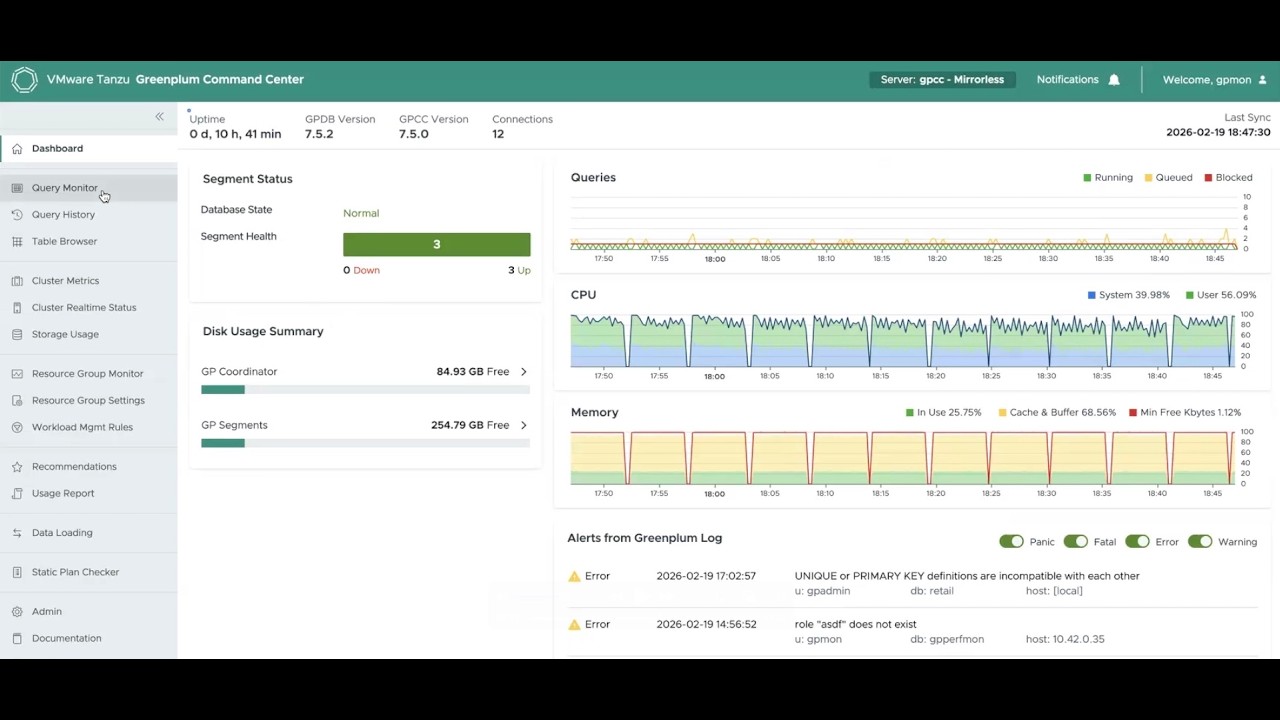
Task: Open Static Plan Checker
Action: (88, 573)
